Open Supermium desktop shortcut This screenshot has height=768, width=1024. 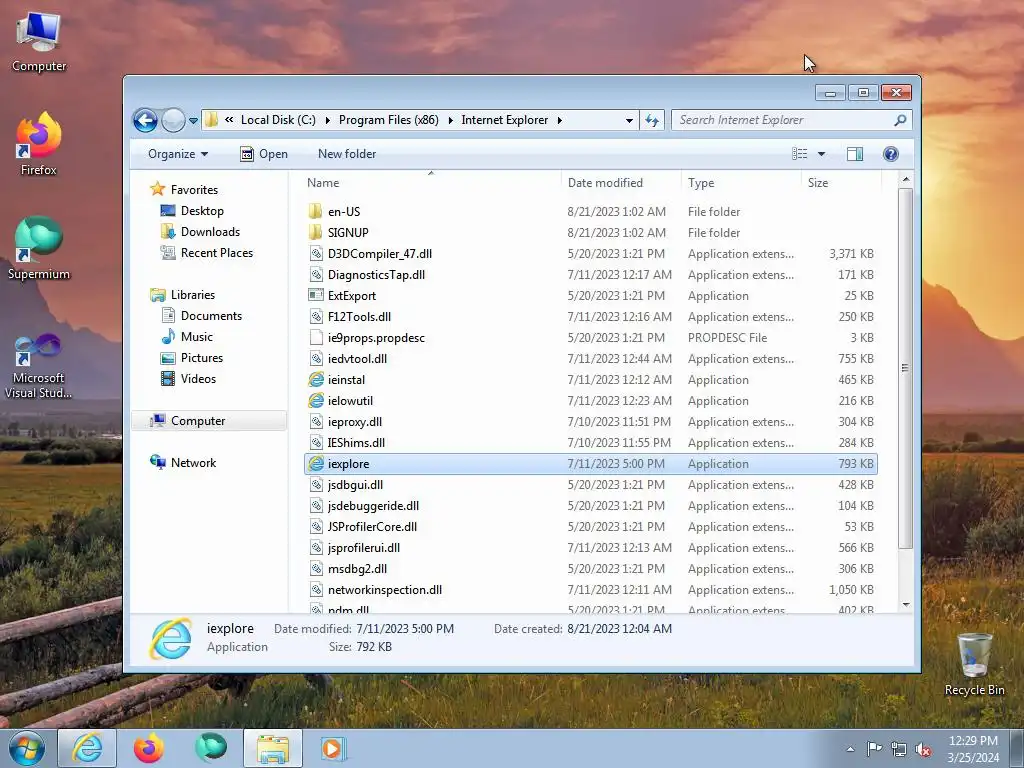coord(39,248)
